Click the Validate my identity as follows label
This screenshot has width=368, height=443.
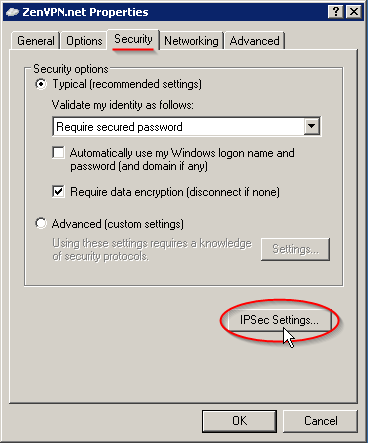tap(123, 105)
